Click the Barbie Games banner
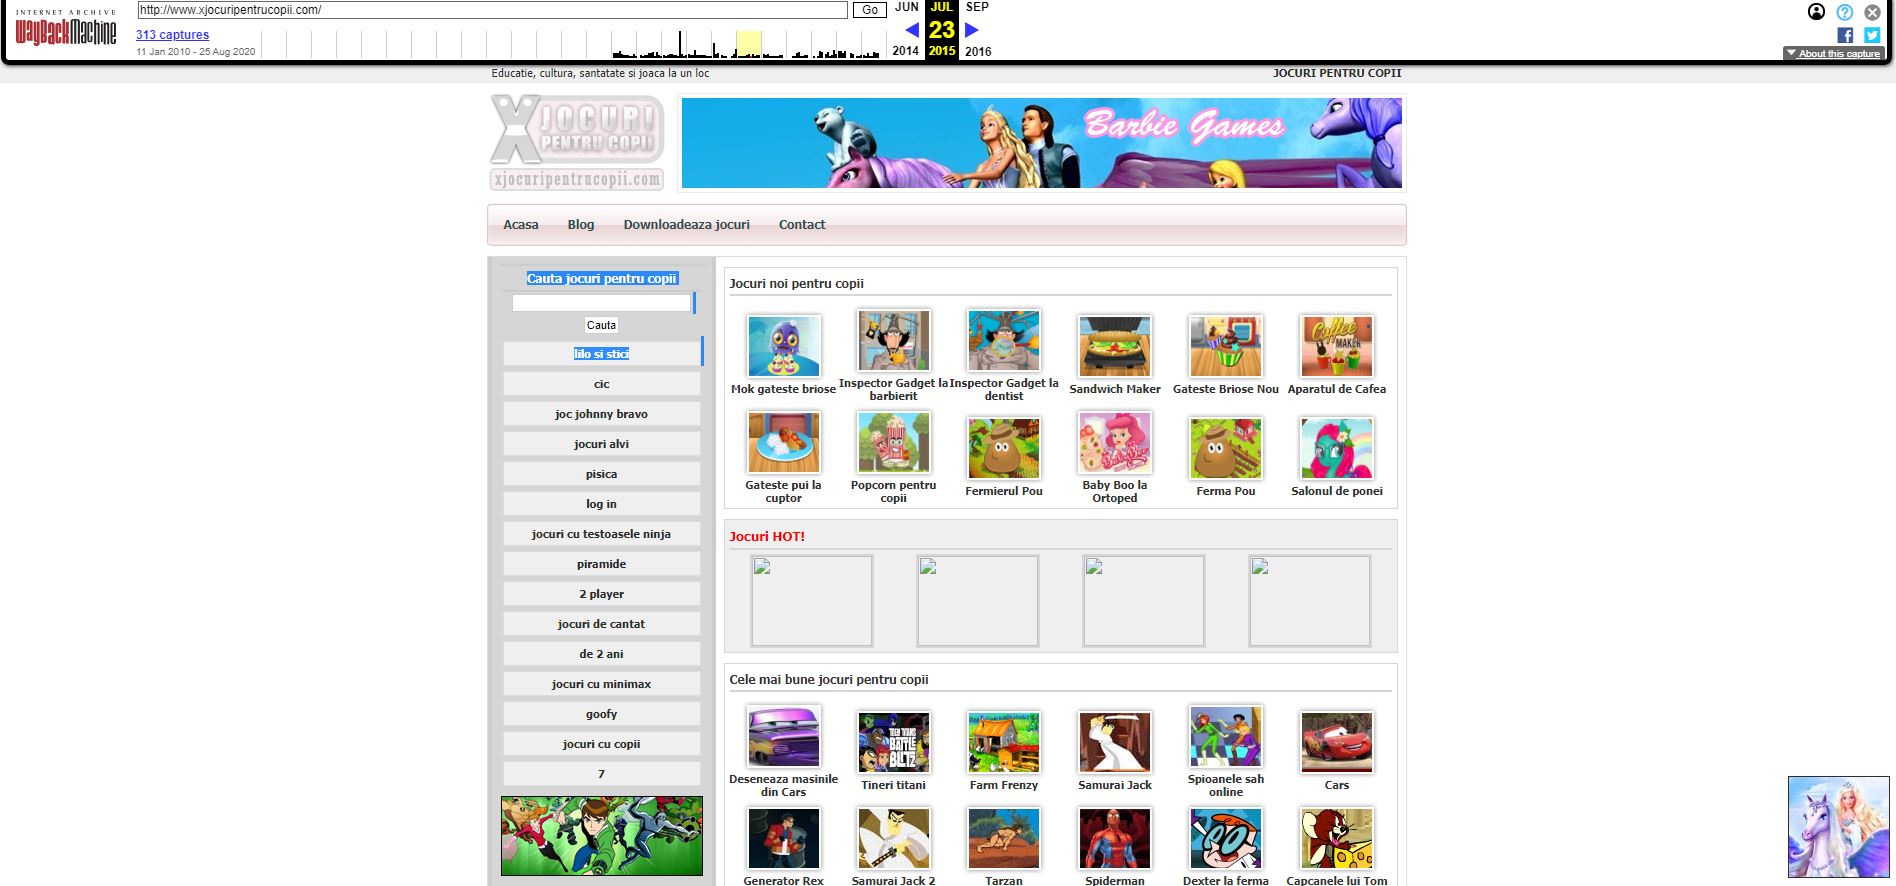The image size is (1896, 886). tap(1041, 143)
